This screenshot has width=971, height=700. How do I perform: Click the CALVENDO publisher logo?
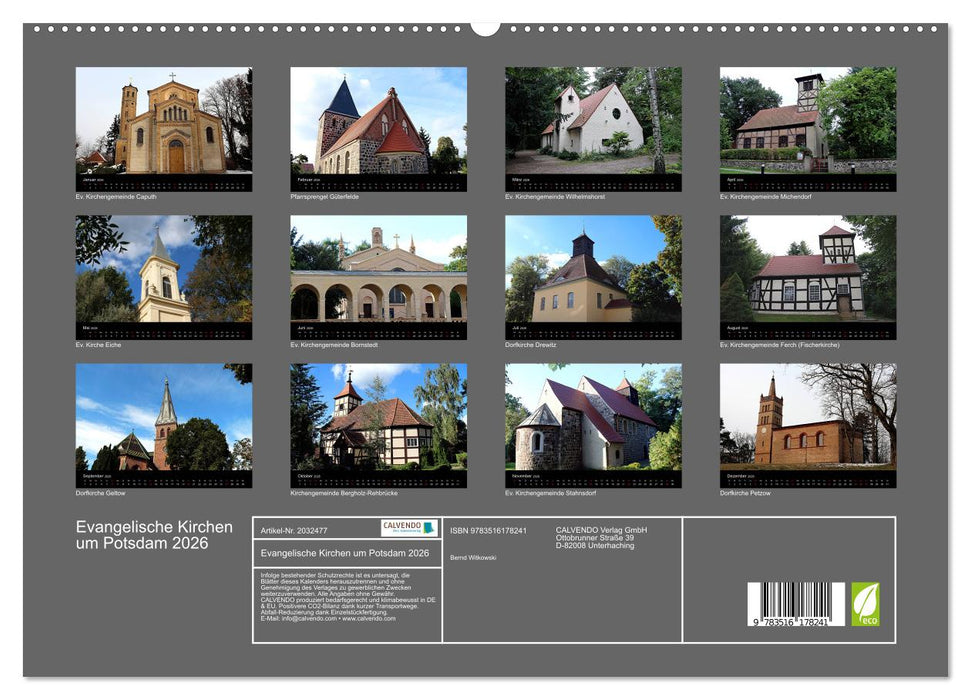[410, 526]
